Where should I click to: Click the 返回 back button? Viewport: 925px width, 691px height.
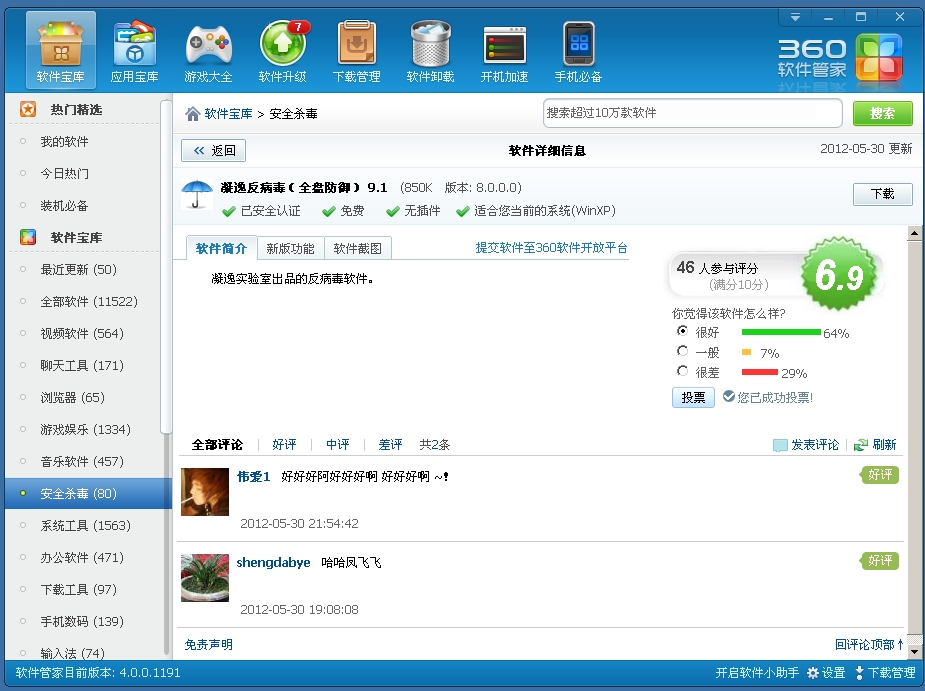[214, 150]
